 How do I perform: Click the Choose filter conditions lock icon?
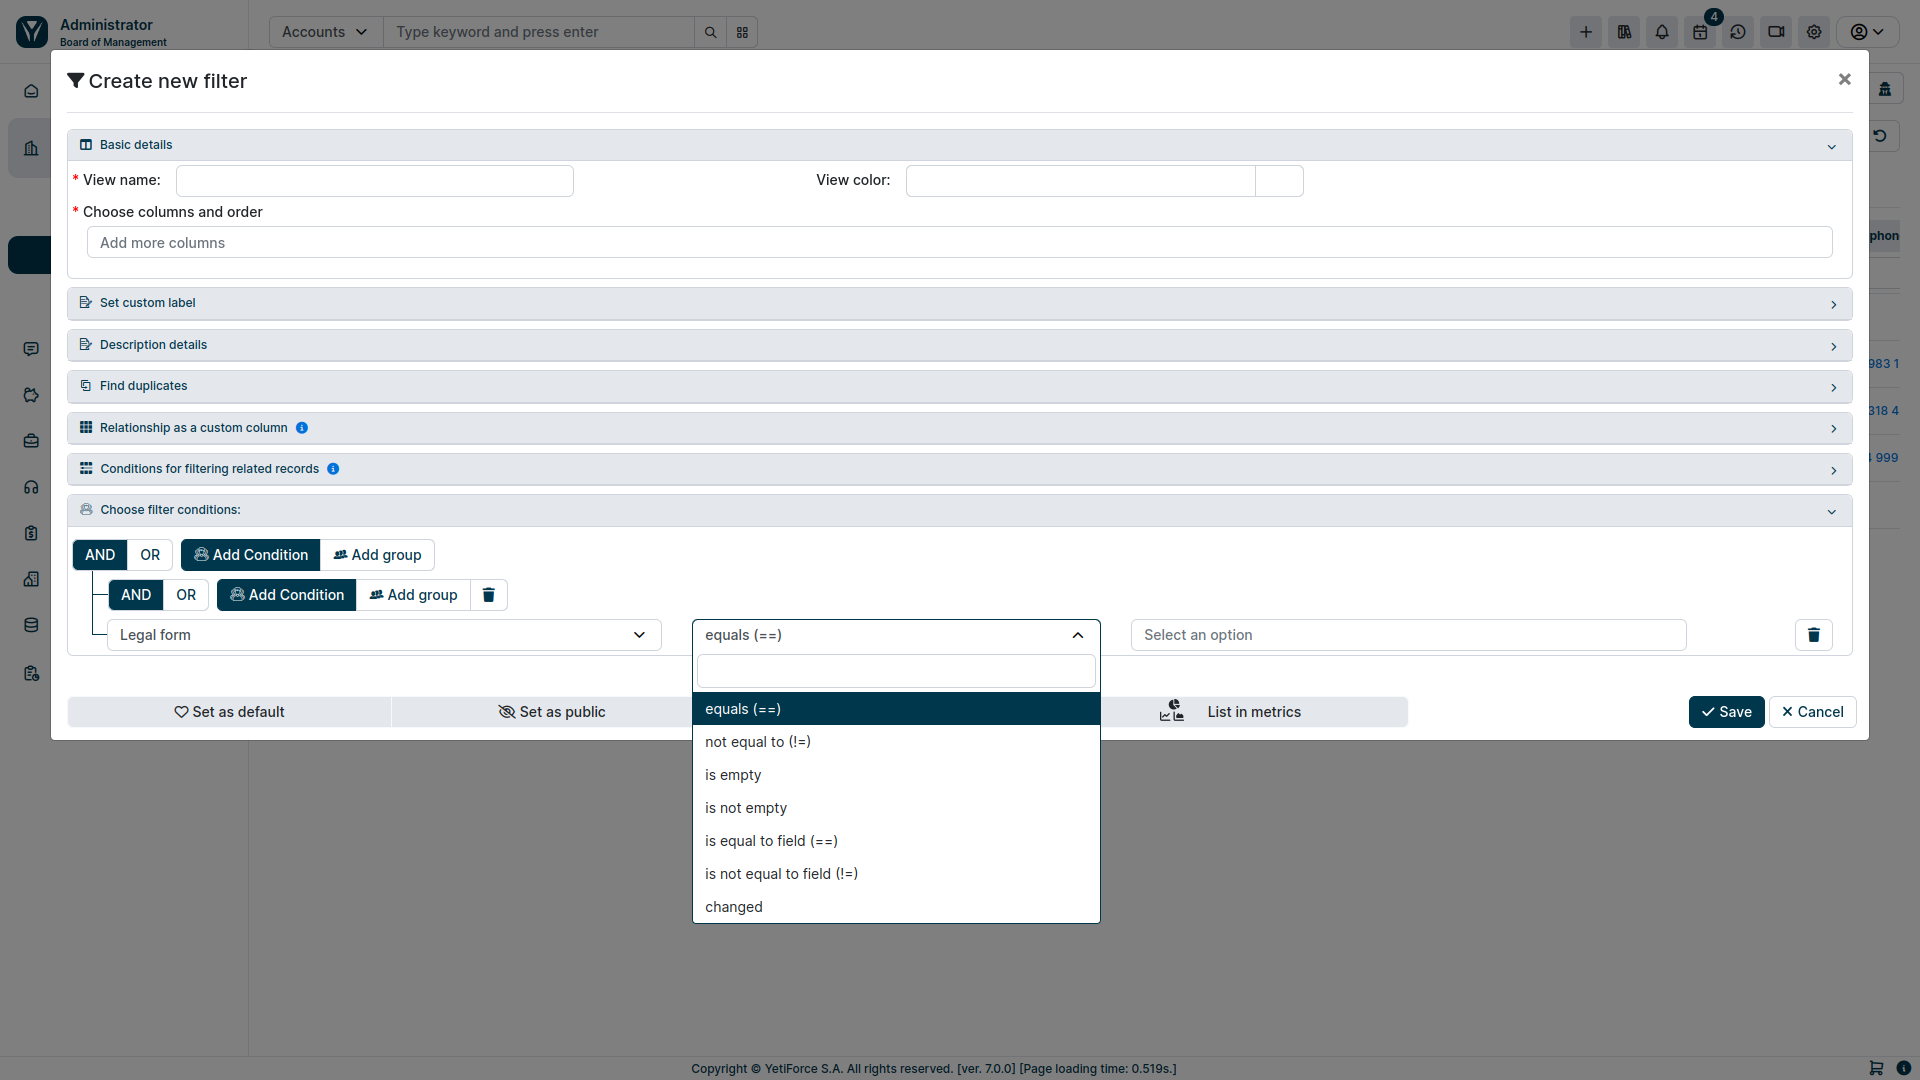tap(86, 509)
